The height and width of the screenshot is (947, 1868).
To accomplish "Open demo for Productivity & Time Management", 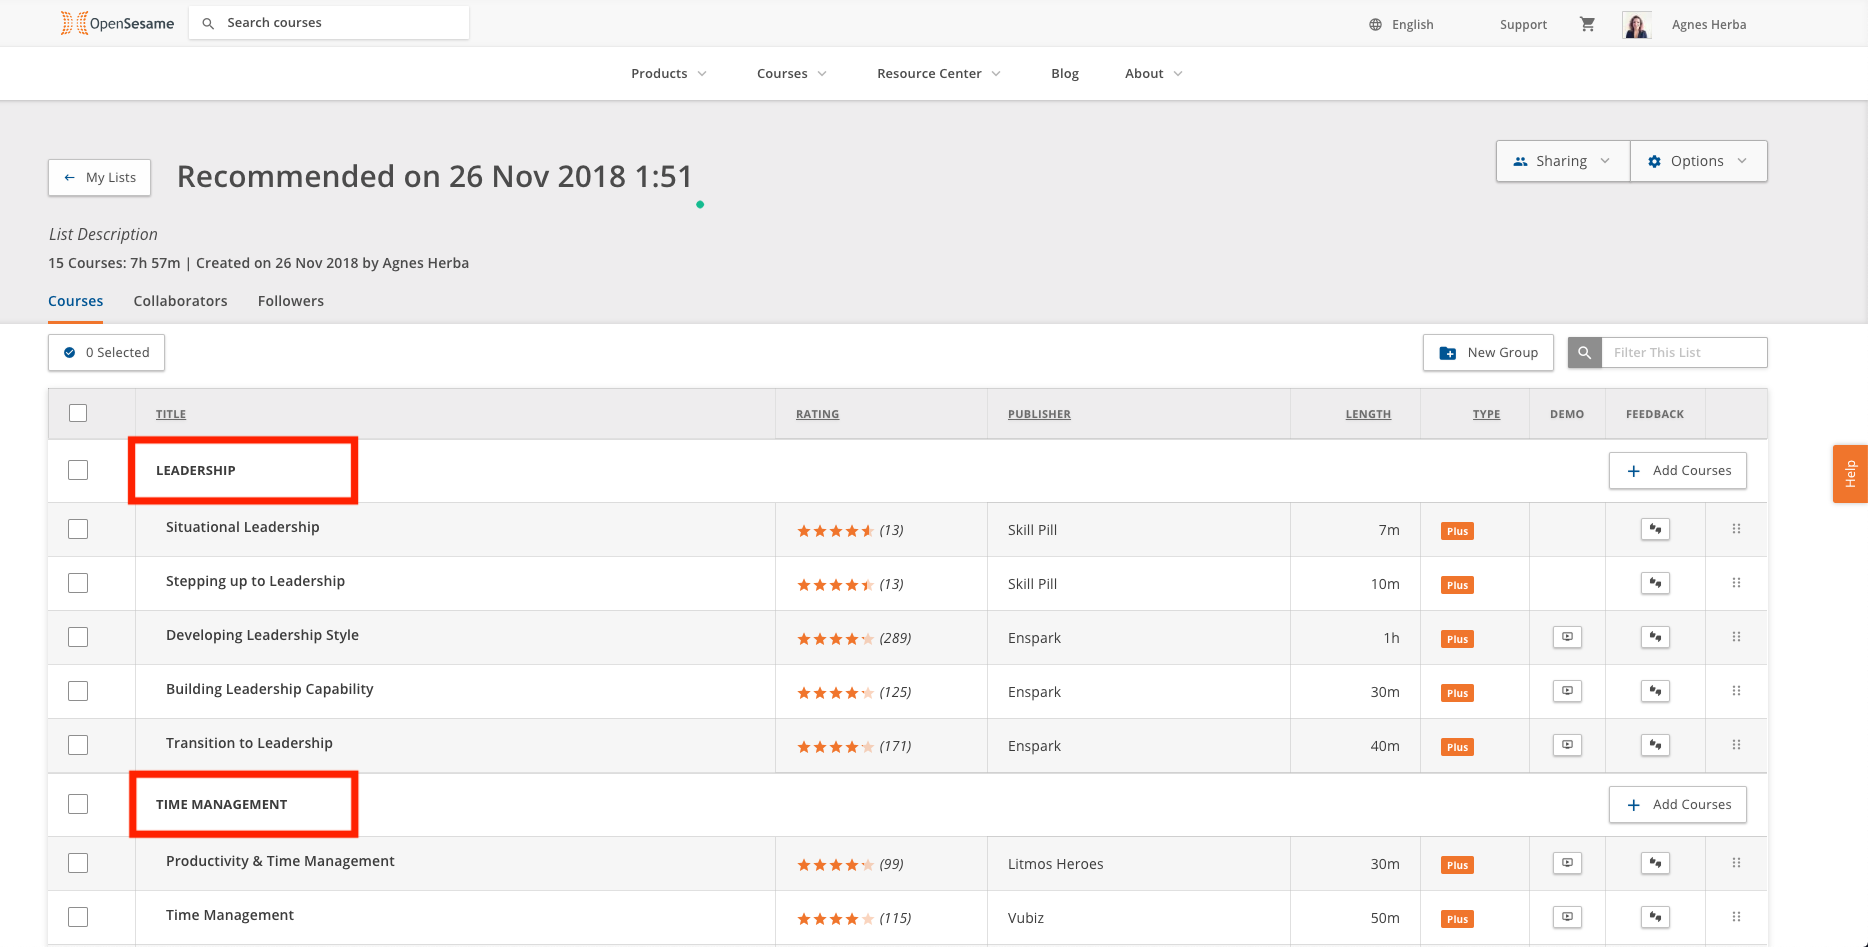I will tap(1567, 863).
